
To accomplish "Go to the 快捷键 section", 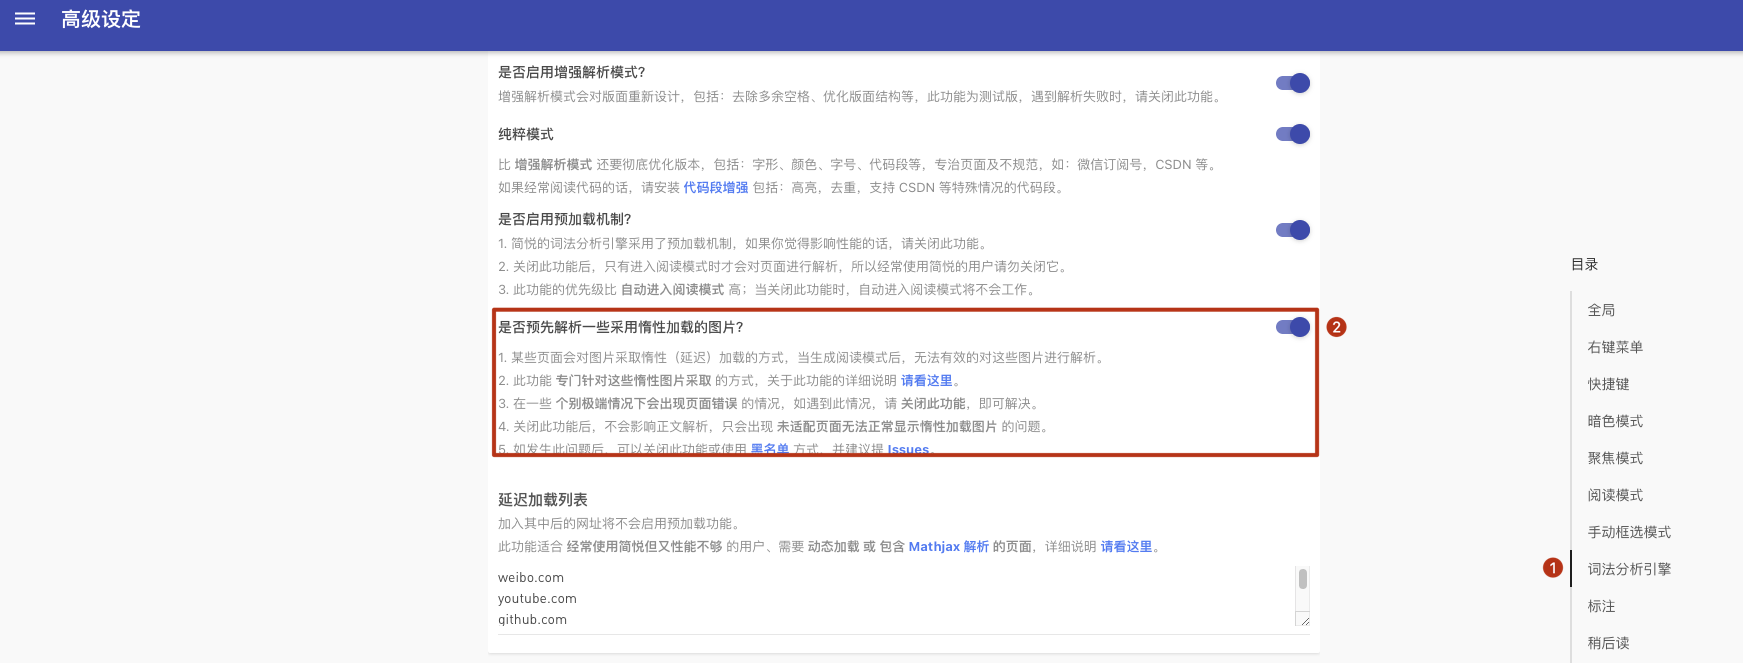I will point(1608,384).
